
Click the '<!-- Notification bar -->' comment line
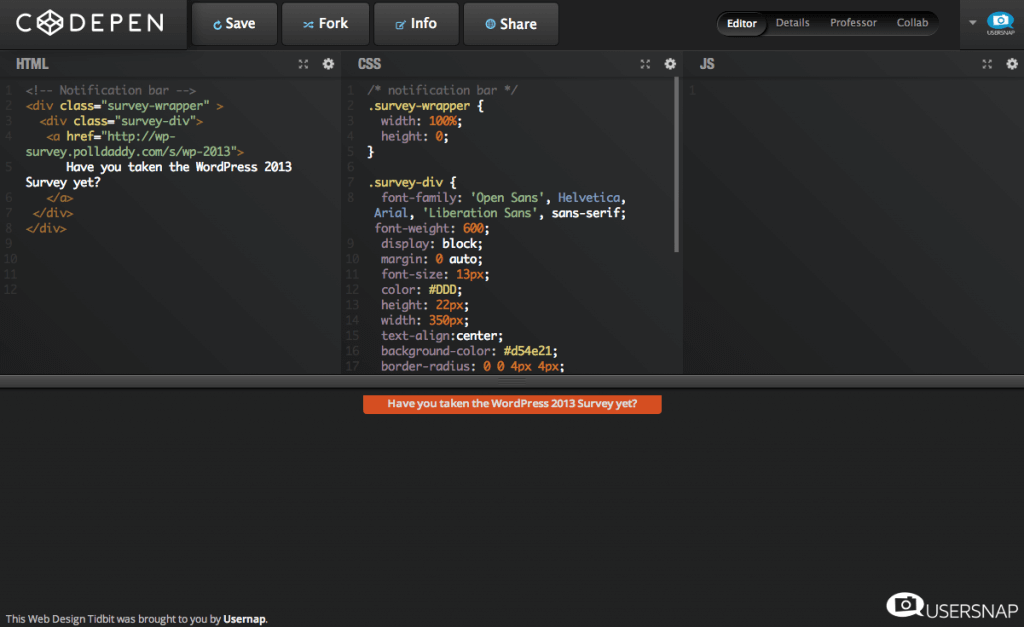tap(110, 90)
